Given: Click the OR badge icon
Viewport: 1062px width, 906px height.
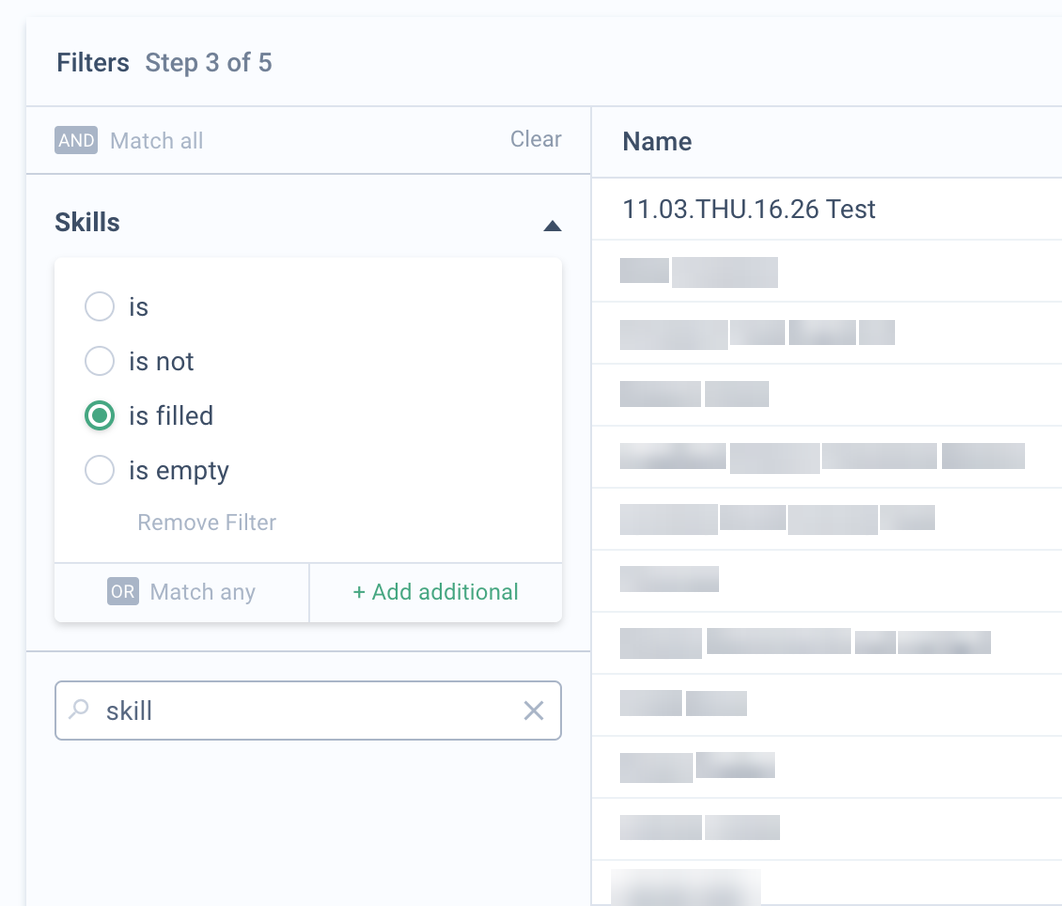Looking at the screenshot, I should 123,591.
